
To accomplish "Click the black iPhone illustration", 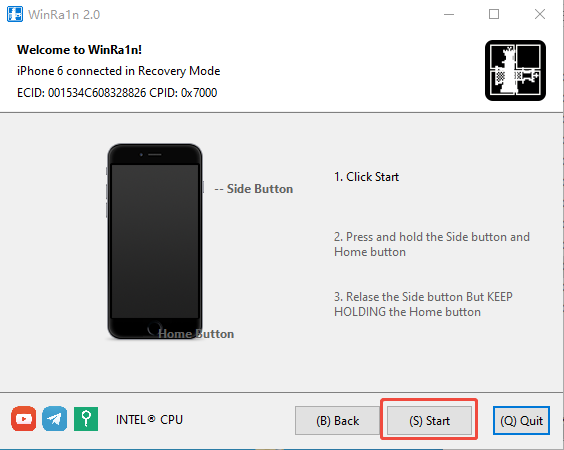I will click(x=155, y=241).
